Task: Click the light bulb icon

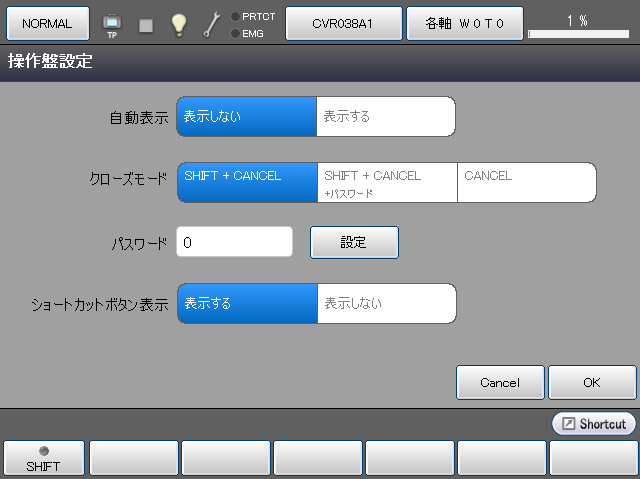Action: [x=178, y=24]
